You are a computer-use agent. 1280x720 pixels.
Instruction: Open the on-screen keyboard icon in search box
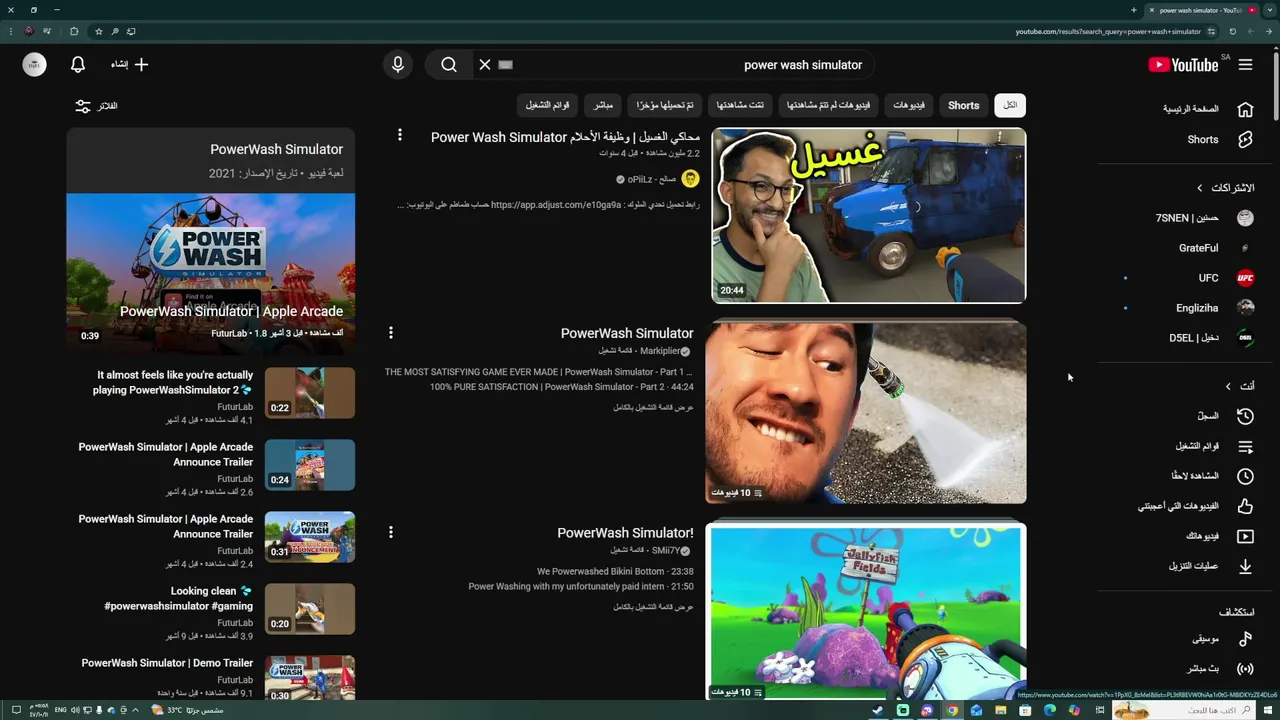click(505, 65)
